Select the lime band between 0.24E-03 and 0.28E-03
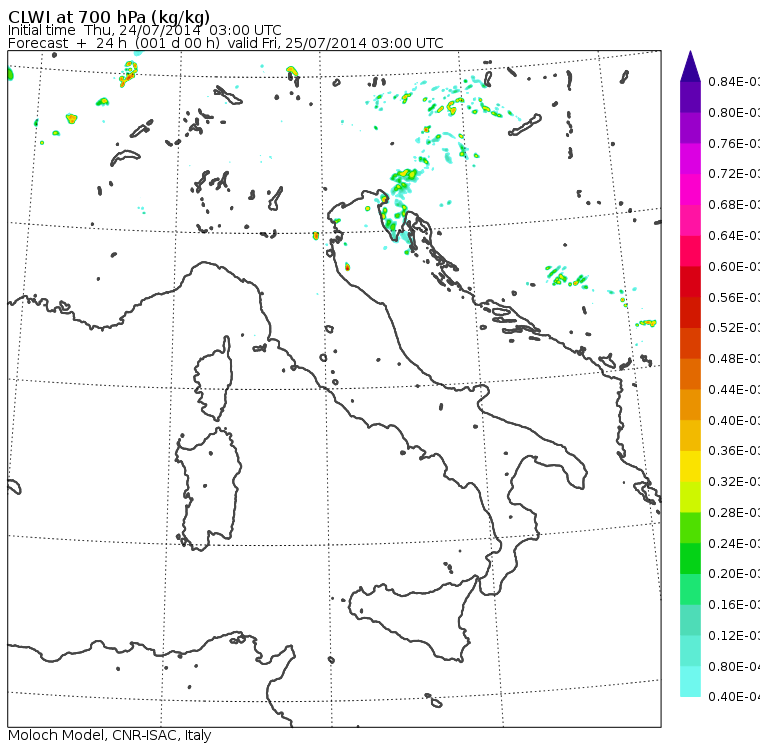 click(690, 528)
